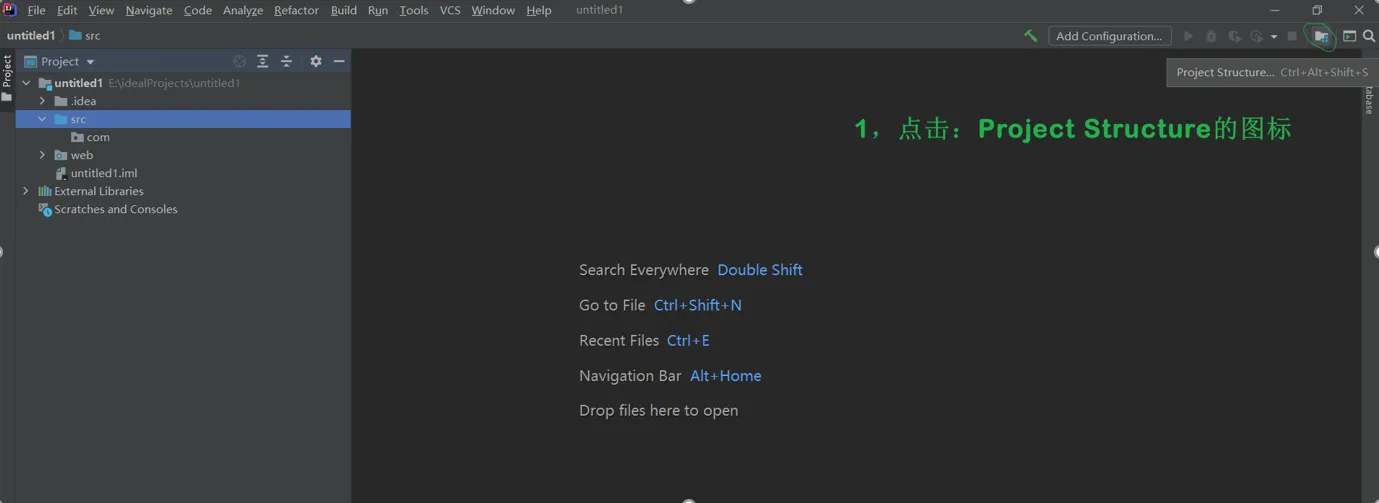This screenshot has height=503, width=1379.
Task: Open the Edit menu
Action: [67, 10]
